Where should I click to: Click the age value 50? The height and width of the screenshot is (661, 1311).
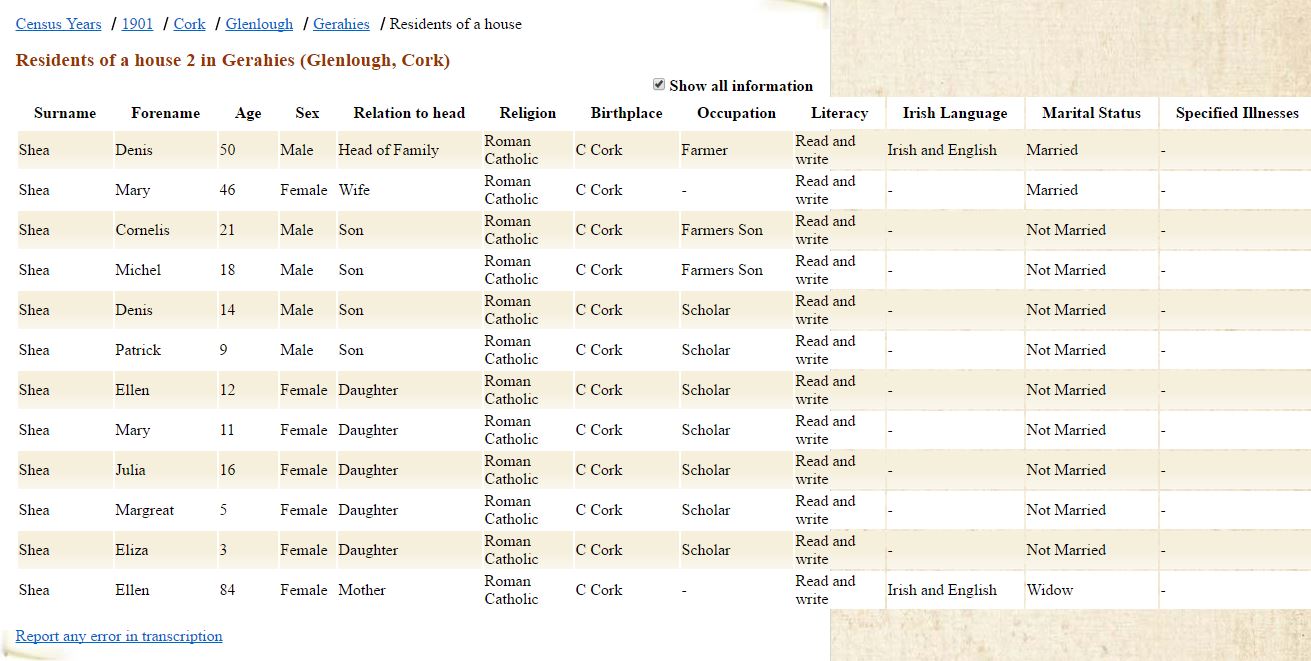point(228,150)
